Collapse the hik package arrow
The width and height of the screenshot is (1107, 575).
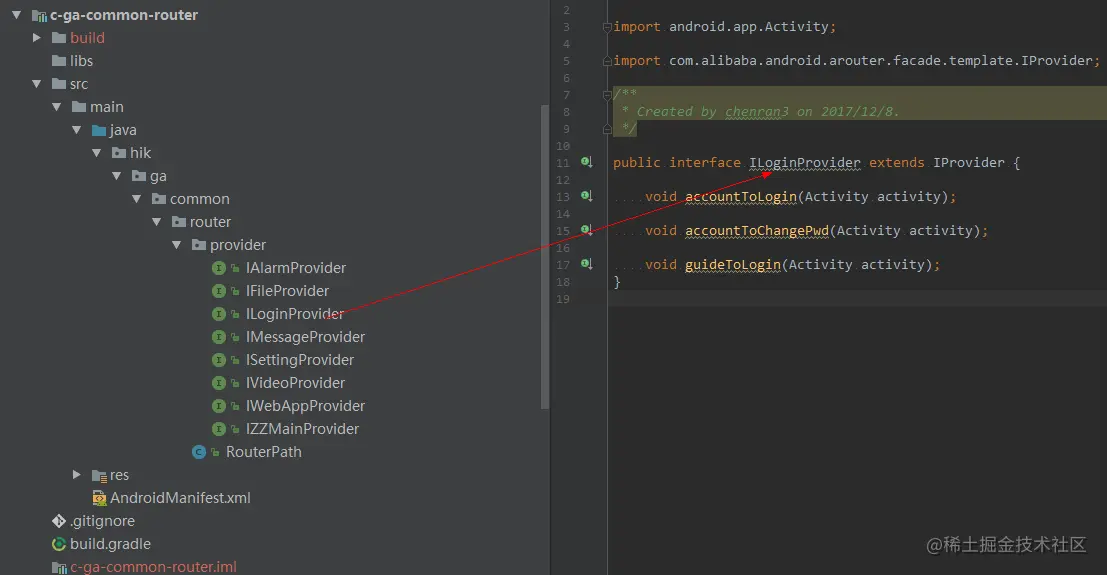(x=97, y=153)
